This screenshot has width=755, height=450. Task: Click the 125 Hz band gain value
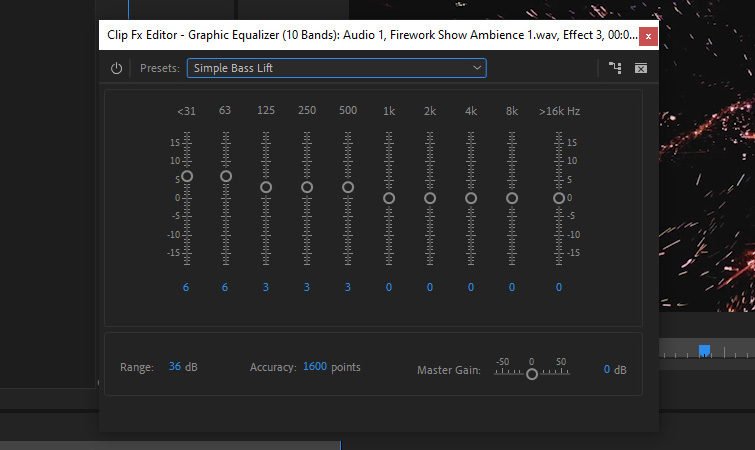tap(266, 287)
